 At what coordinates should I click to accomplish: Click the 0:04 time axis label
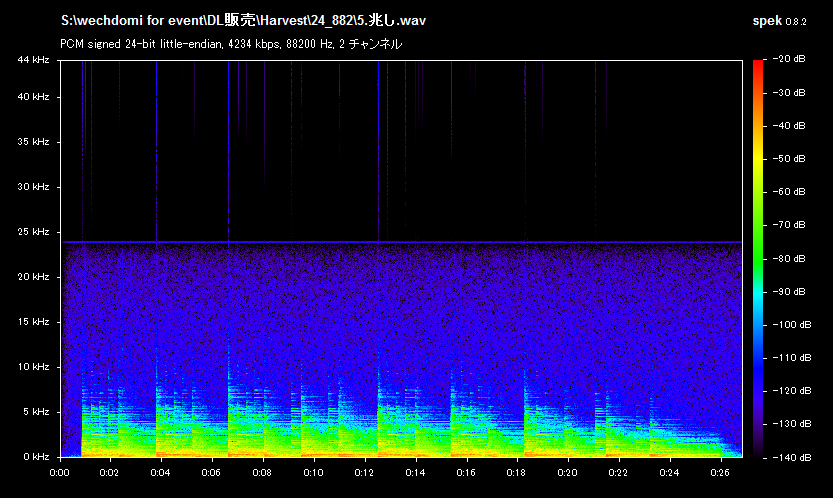(x=160, y=473)
